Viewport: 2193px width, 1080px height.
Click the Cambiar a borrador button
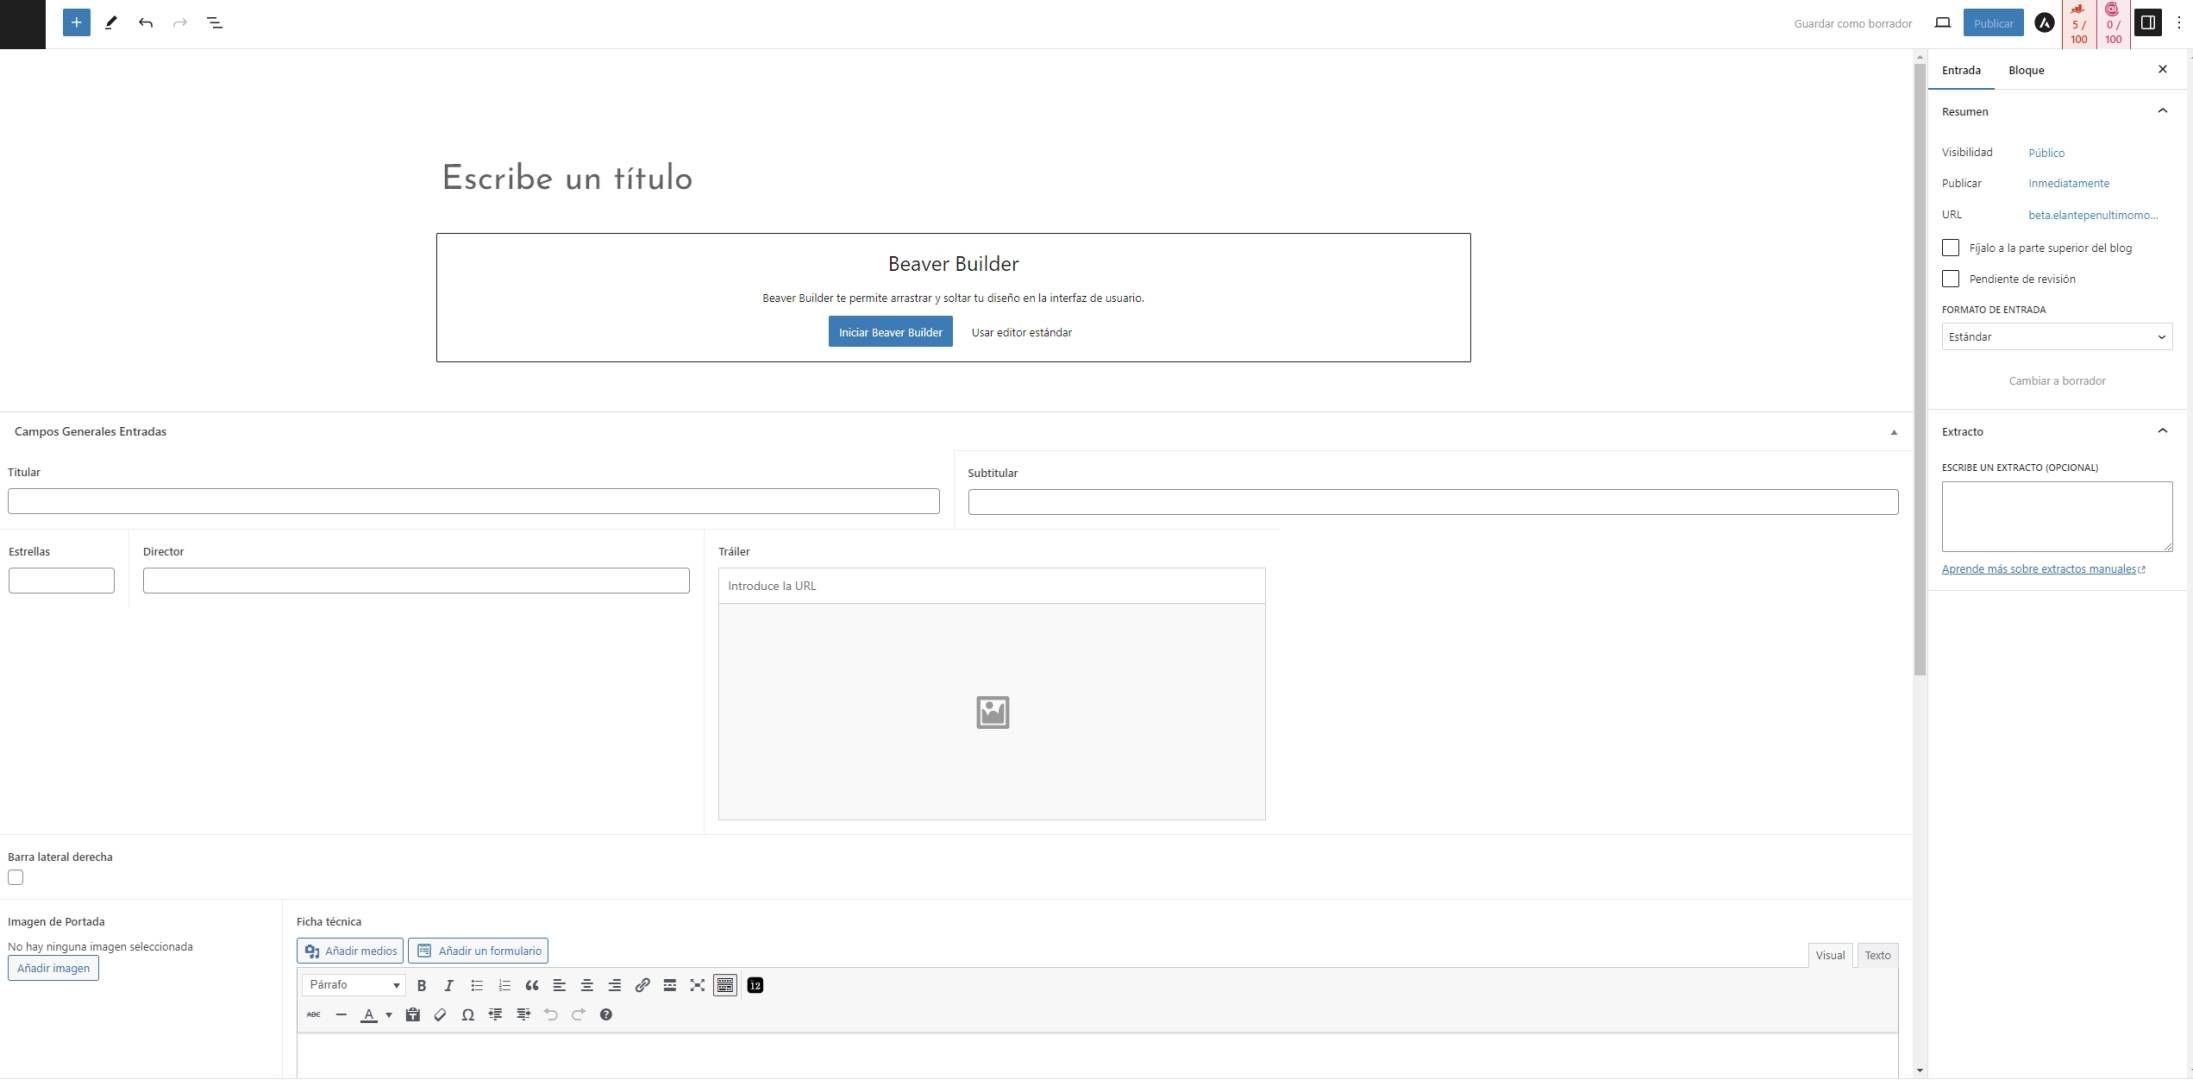tap(2056, 381)
